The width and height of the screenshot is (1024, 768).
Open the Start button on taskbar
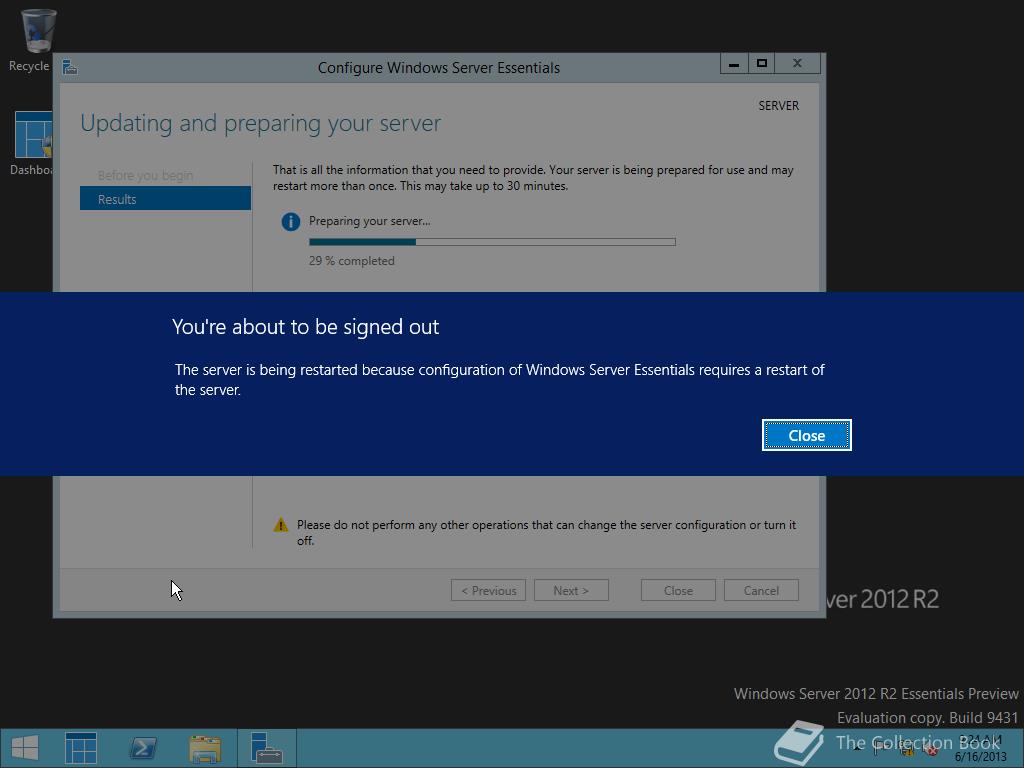[x=25, y=748]
